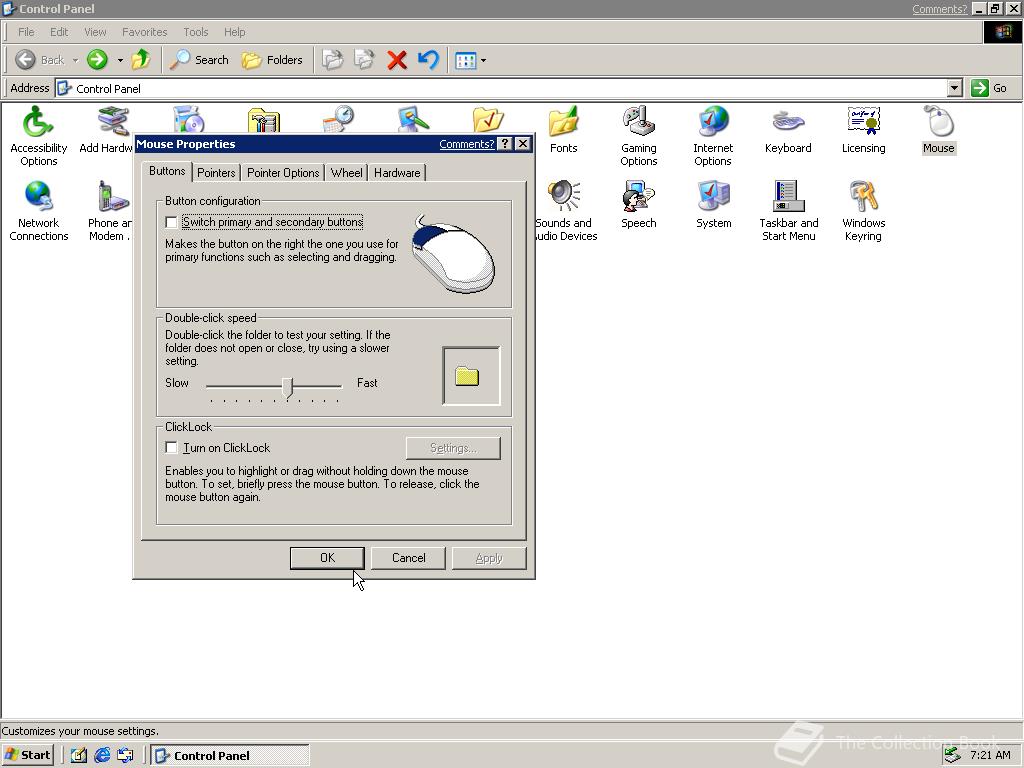Click the Address bar field

[502, 88]
